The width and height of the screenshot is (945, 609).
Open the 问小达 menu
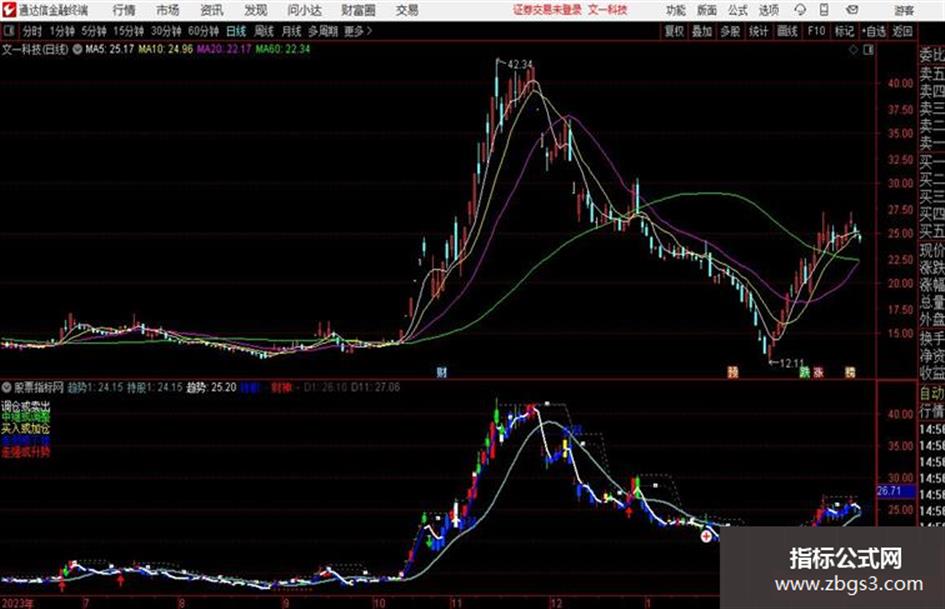tap(304, 10)
